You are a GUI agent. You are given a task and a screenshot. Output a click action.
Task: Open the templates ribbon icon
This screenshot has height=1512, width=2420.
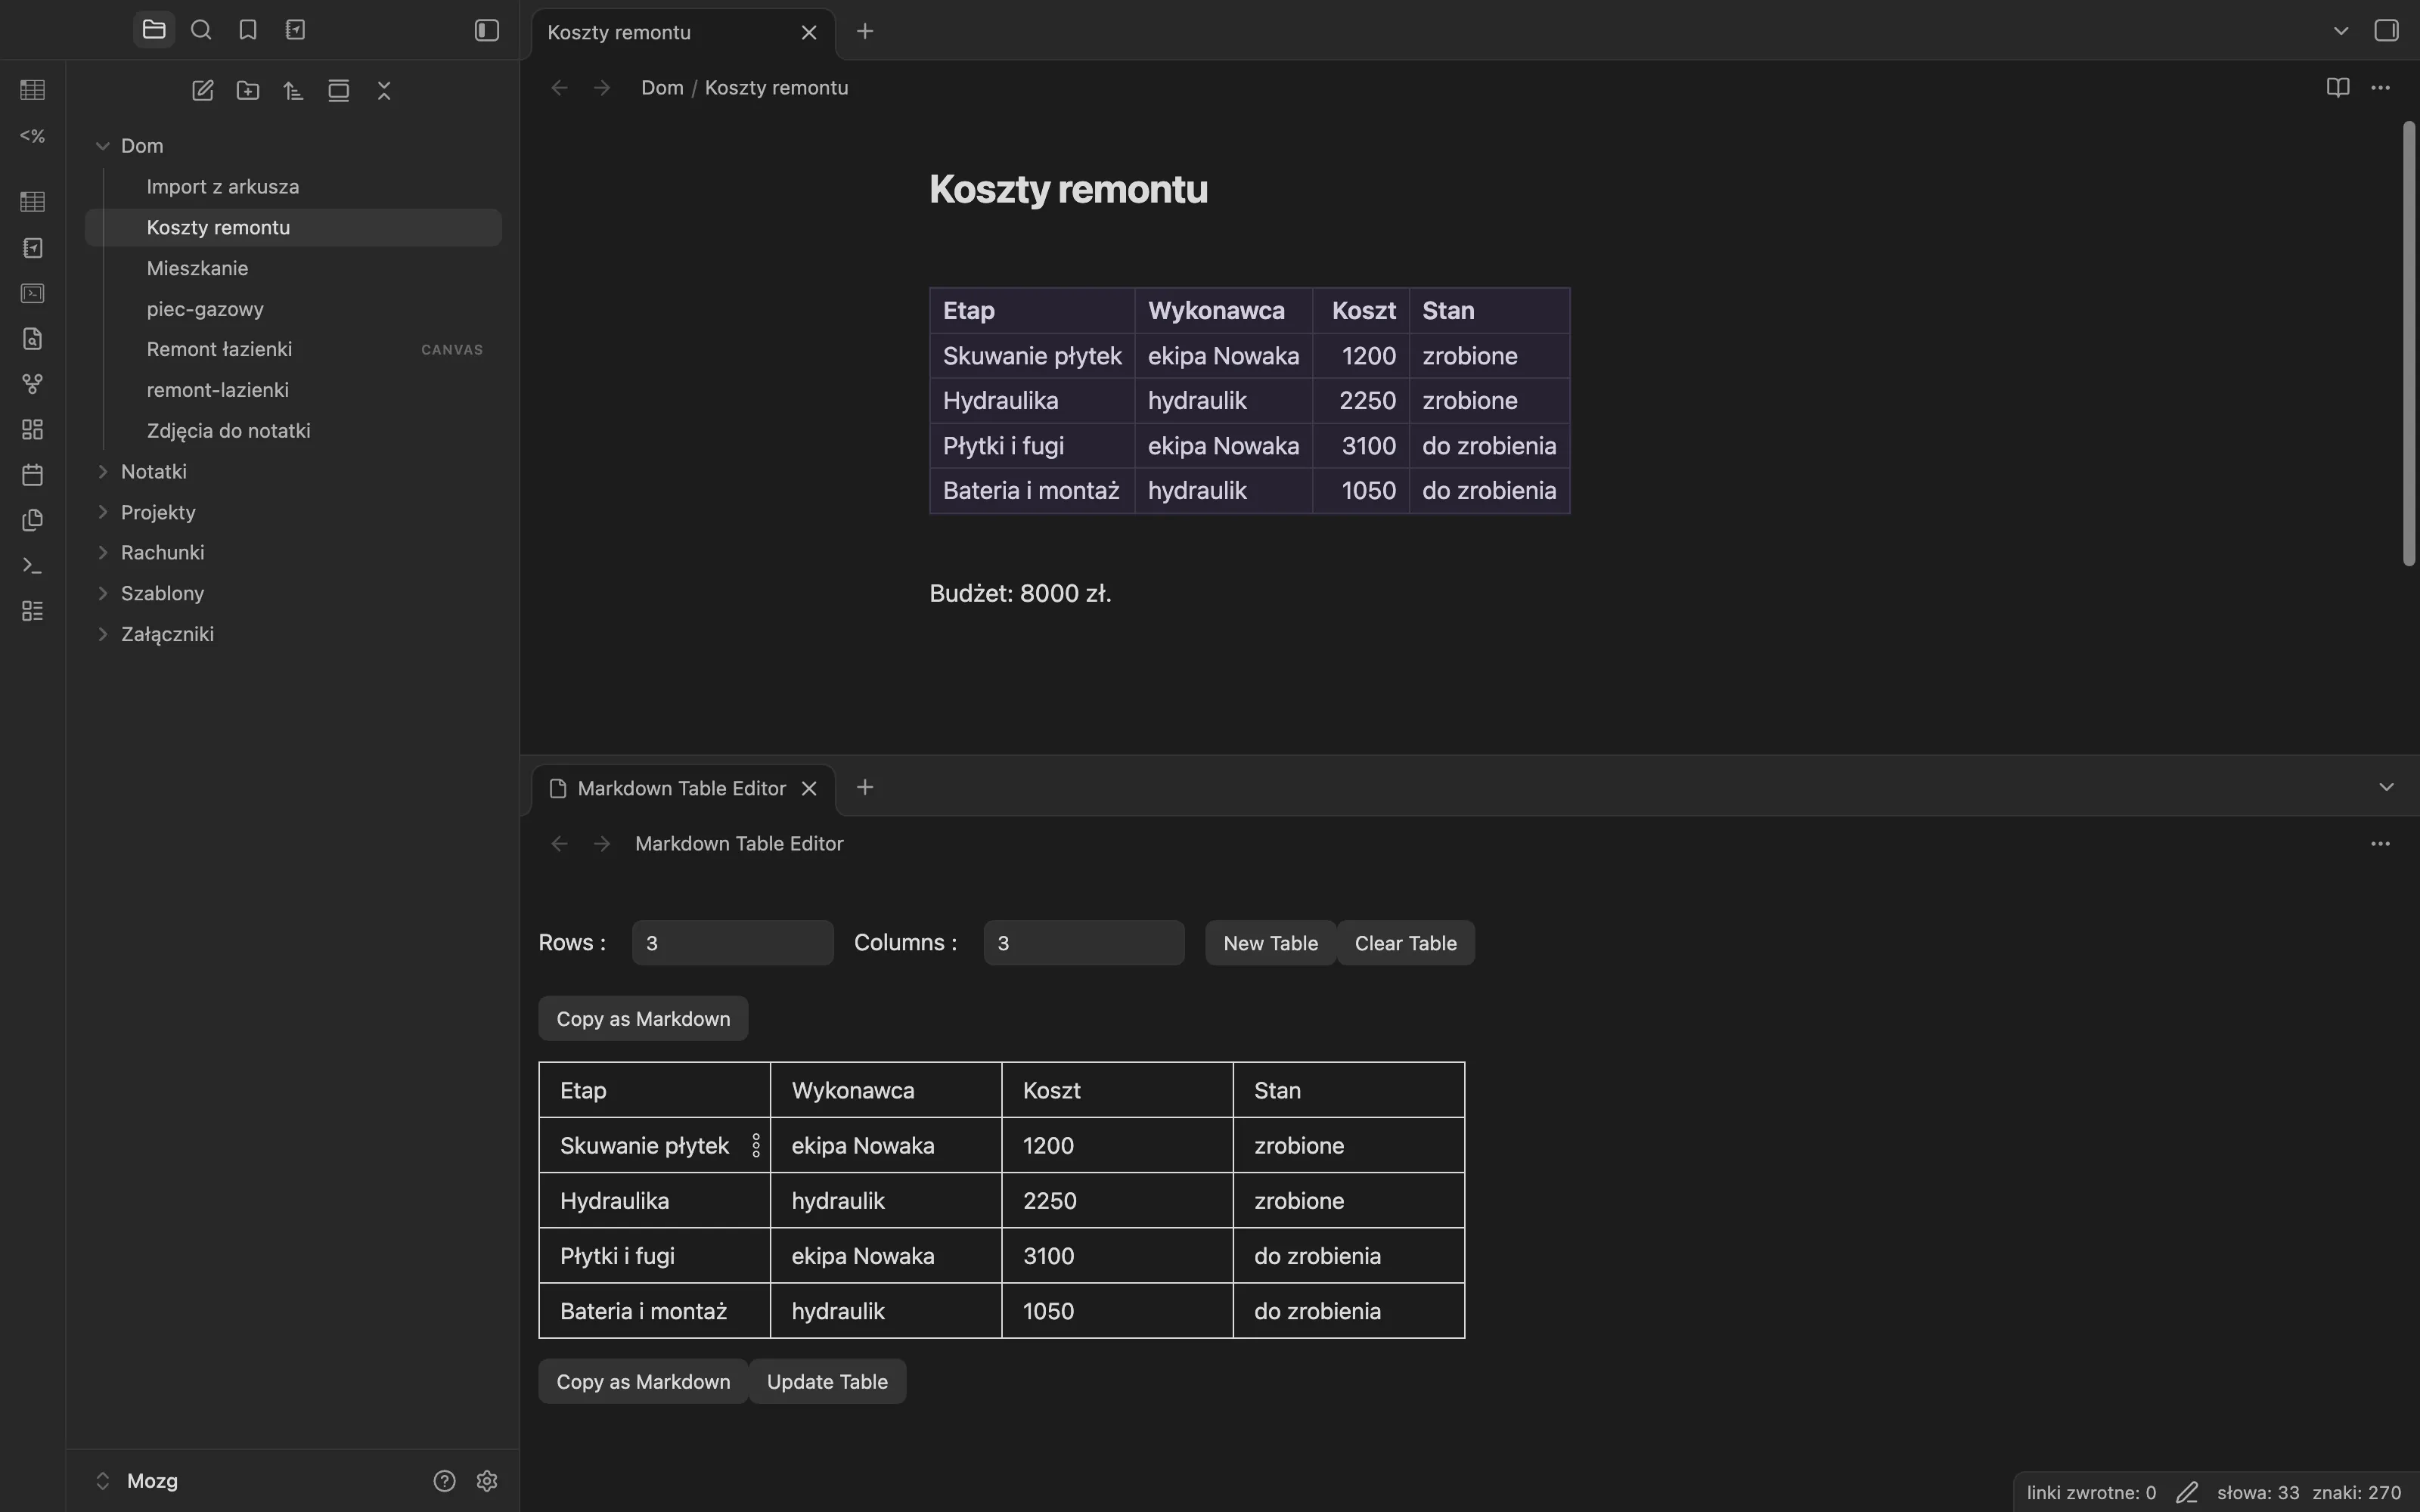32,520
